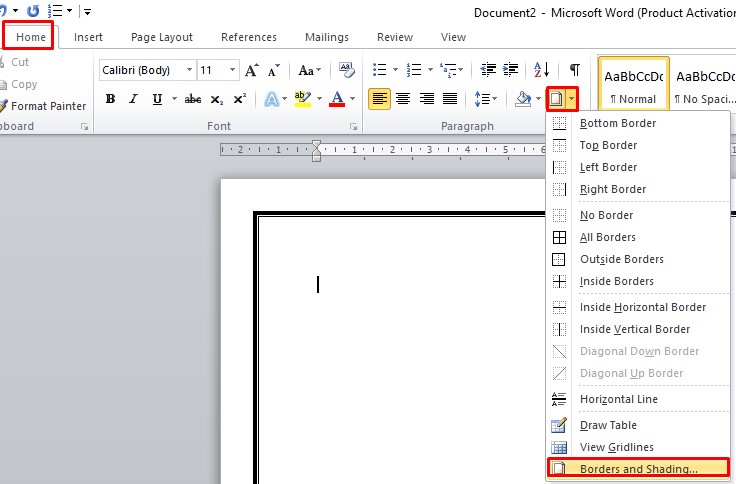The image size is (736, 484).
Task: Click the Increase Indent icon
Action: pyautogui.click(x=510, y=70)
